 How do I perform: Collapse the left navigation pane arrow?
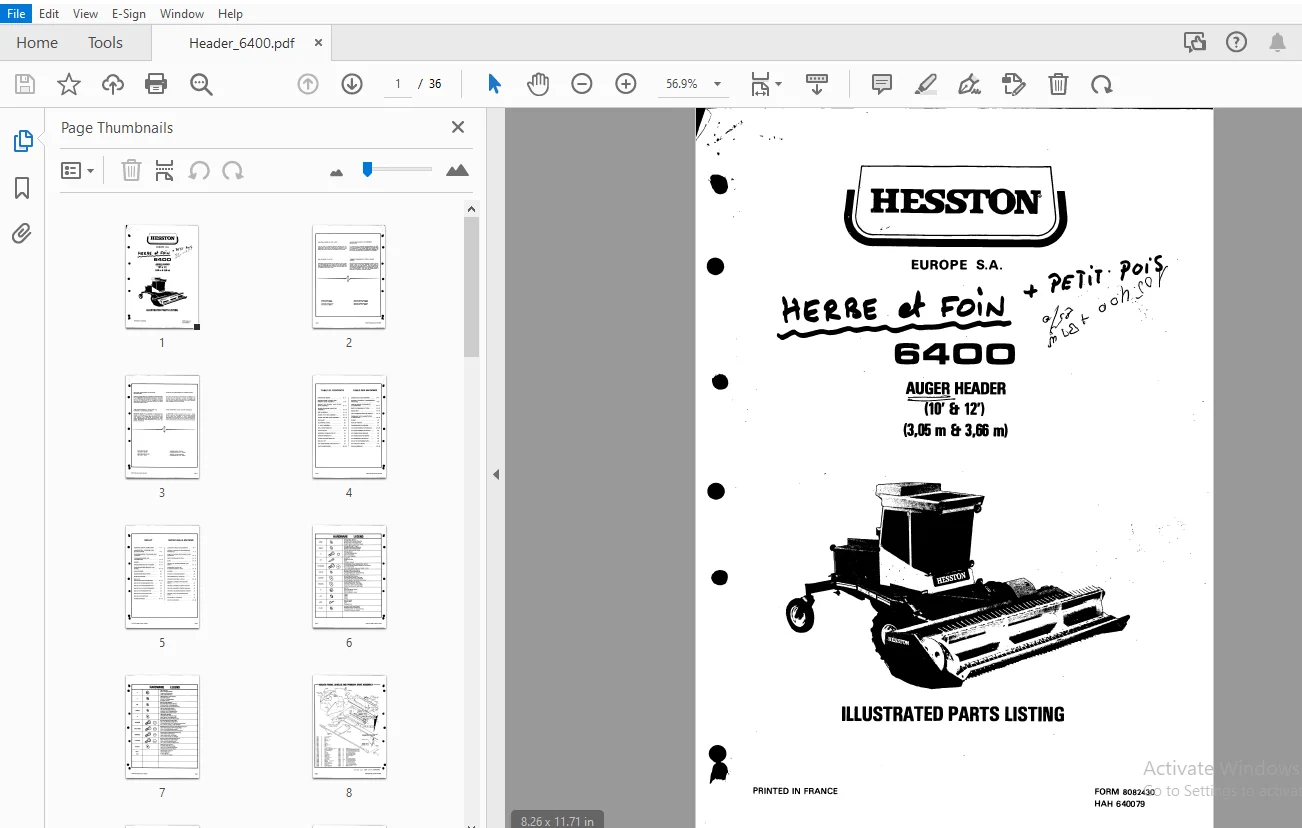click(x=496, y=474)
